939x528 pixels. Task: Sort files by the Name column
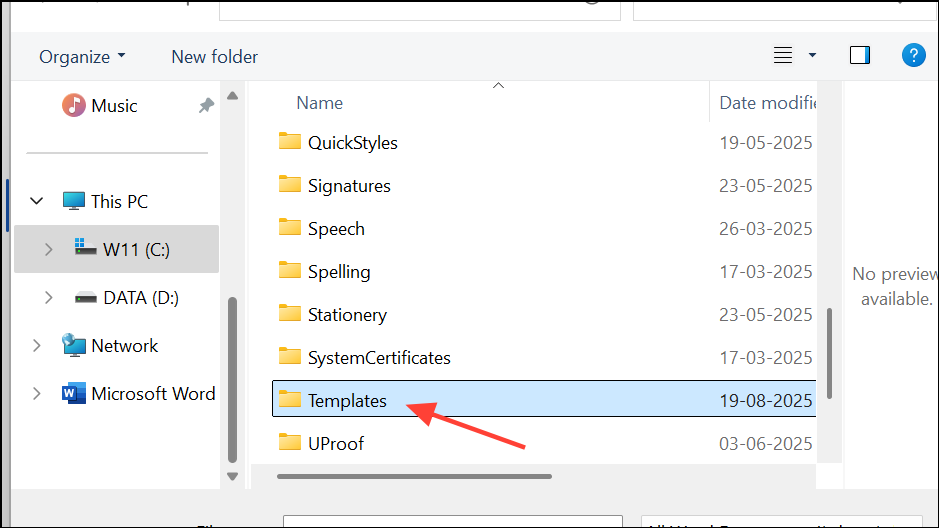coord(320,103)
